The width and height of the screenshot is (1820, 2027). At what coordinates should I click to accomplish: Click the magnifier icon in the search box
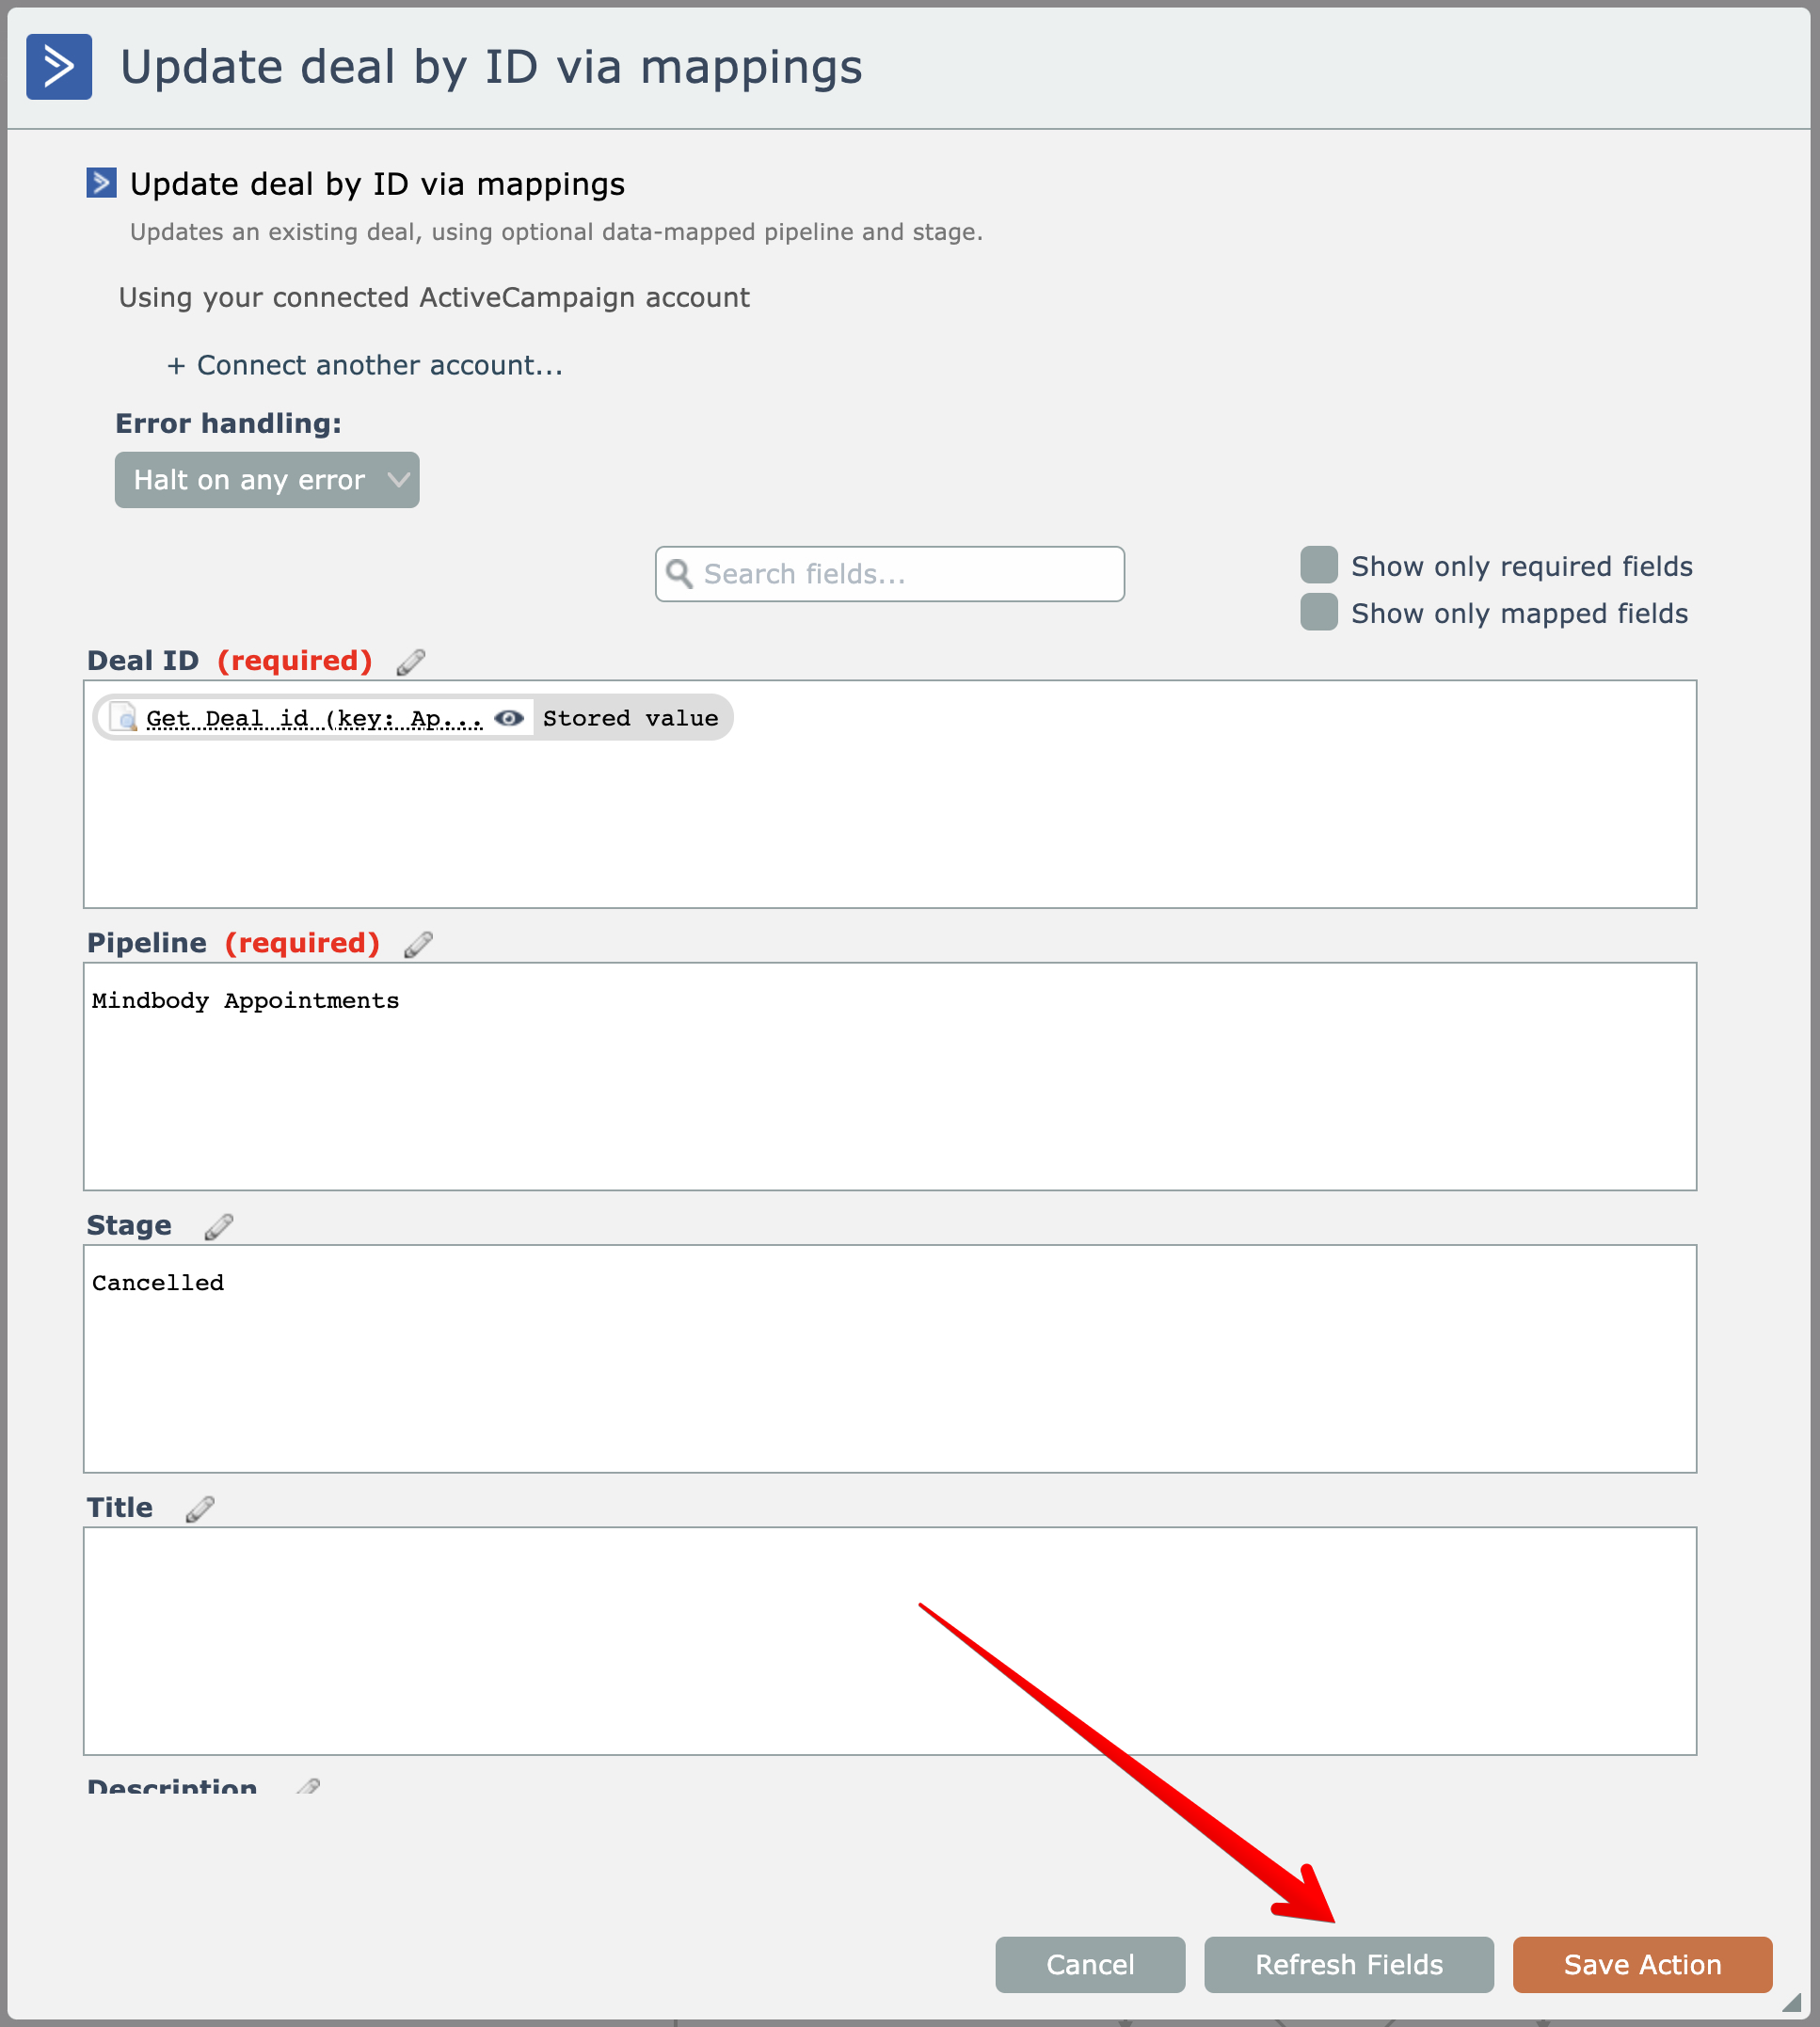tap(680, 574)
